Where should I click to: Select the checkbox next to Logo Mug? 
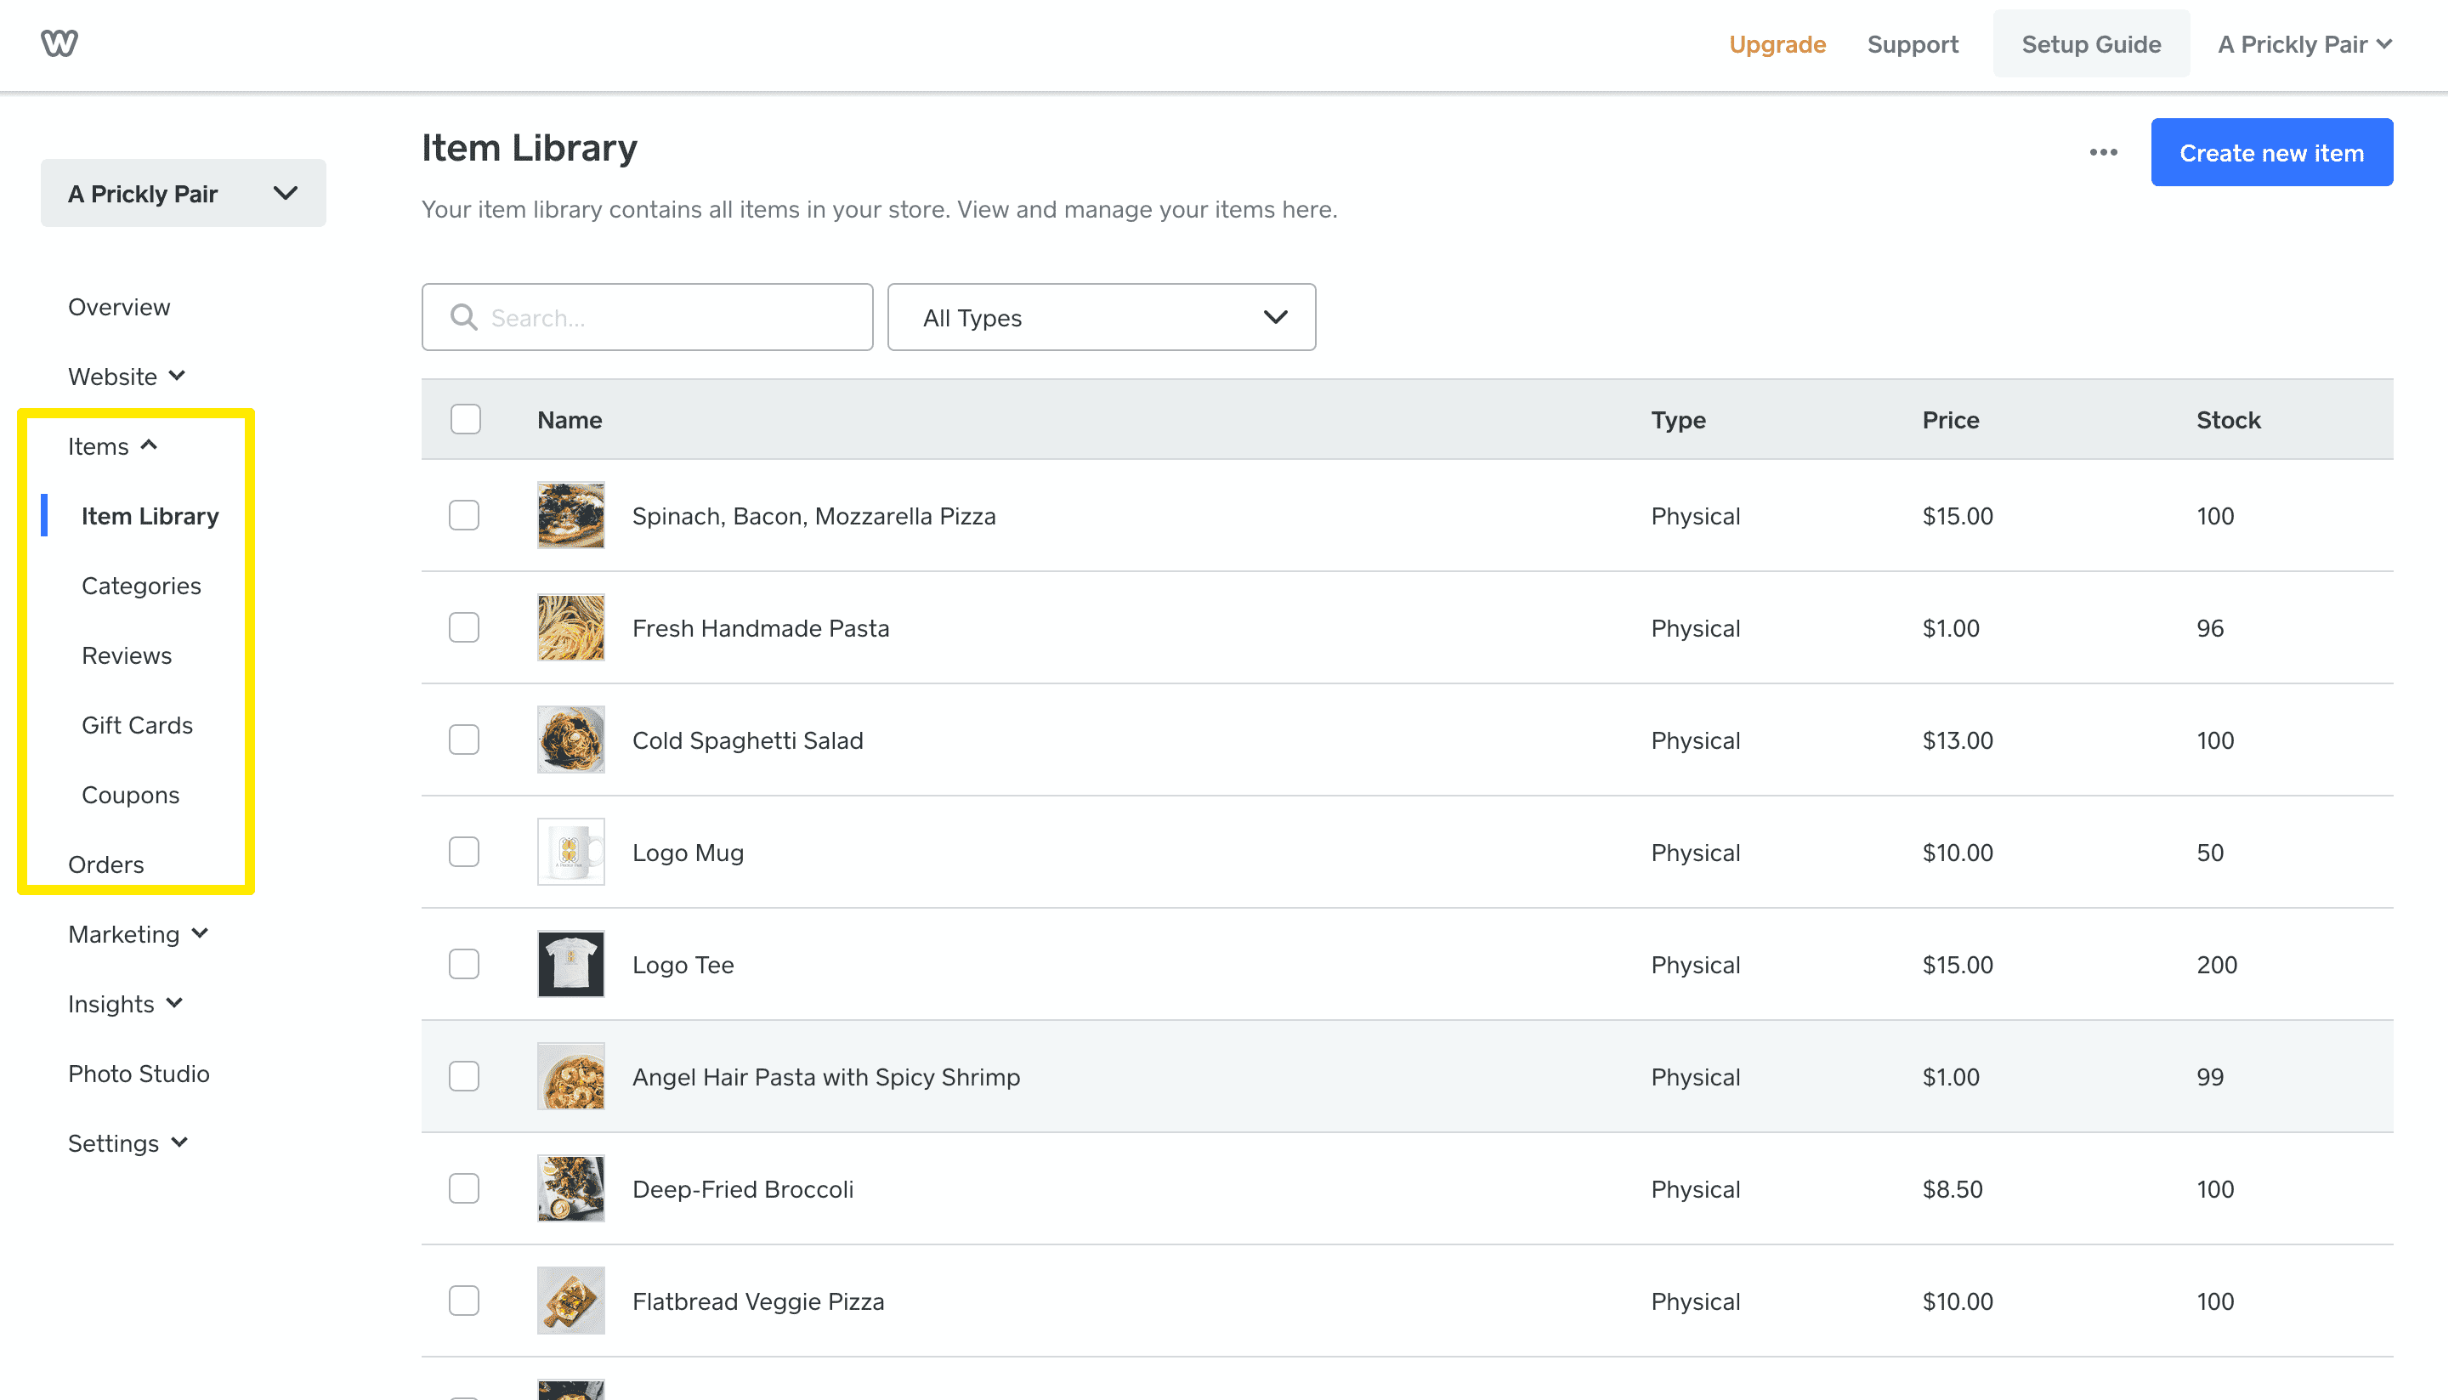click(464, 852)
